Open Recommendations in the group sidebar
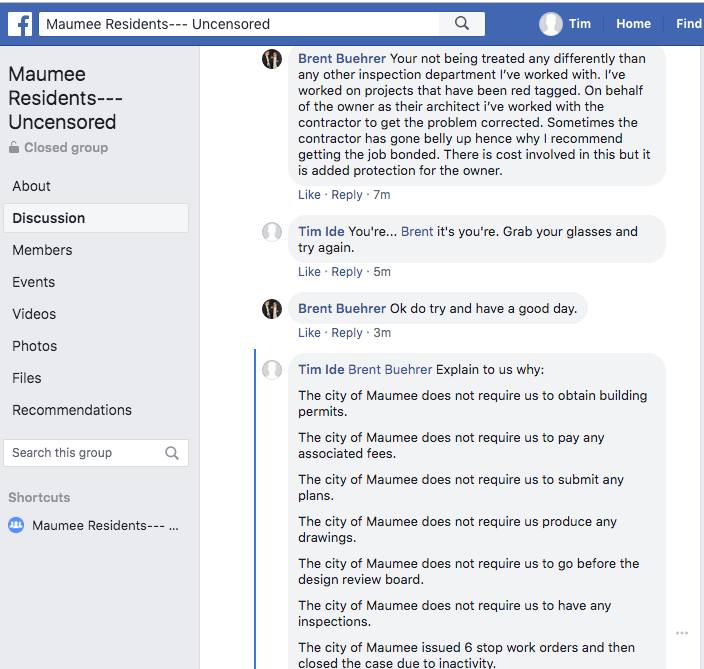The image size is (704, 669). 72,410
